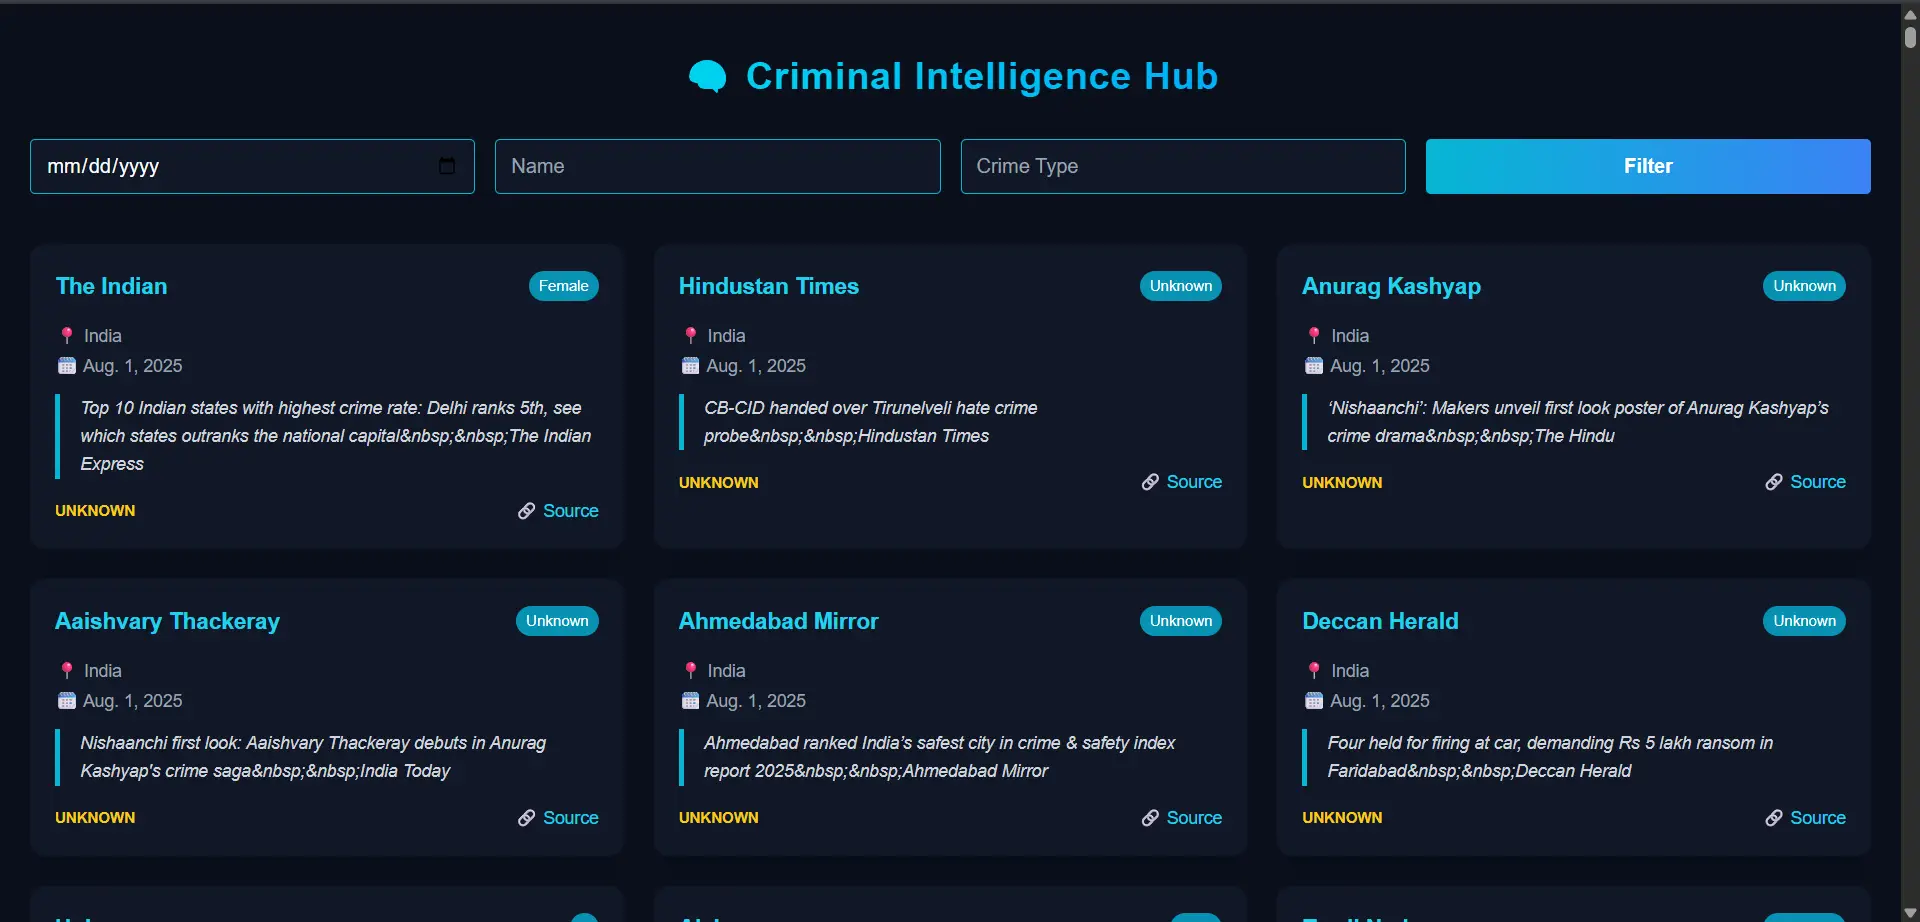Click chain link icon on The Indian card
This screenshot has height=922, width=1920.
(x=526, y=511)
